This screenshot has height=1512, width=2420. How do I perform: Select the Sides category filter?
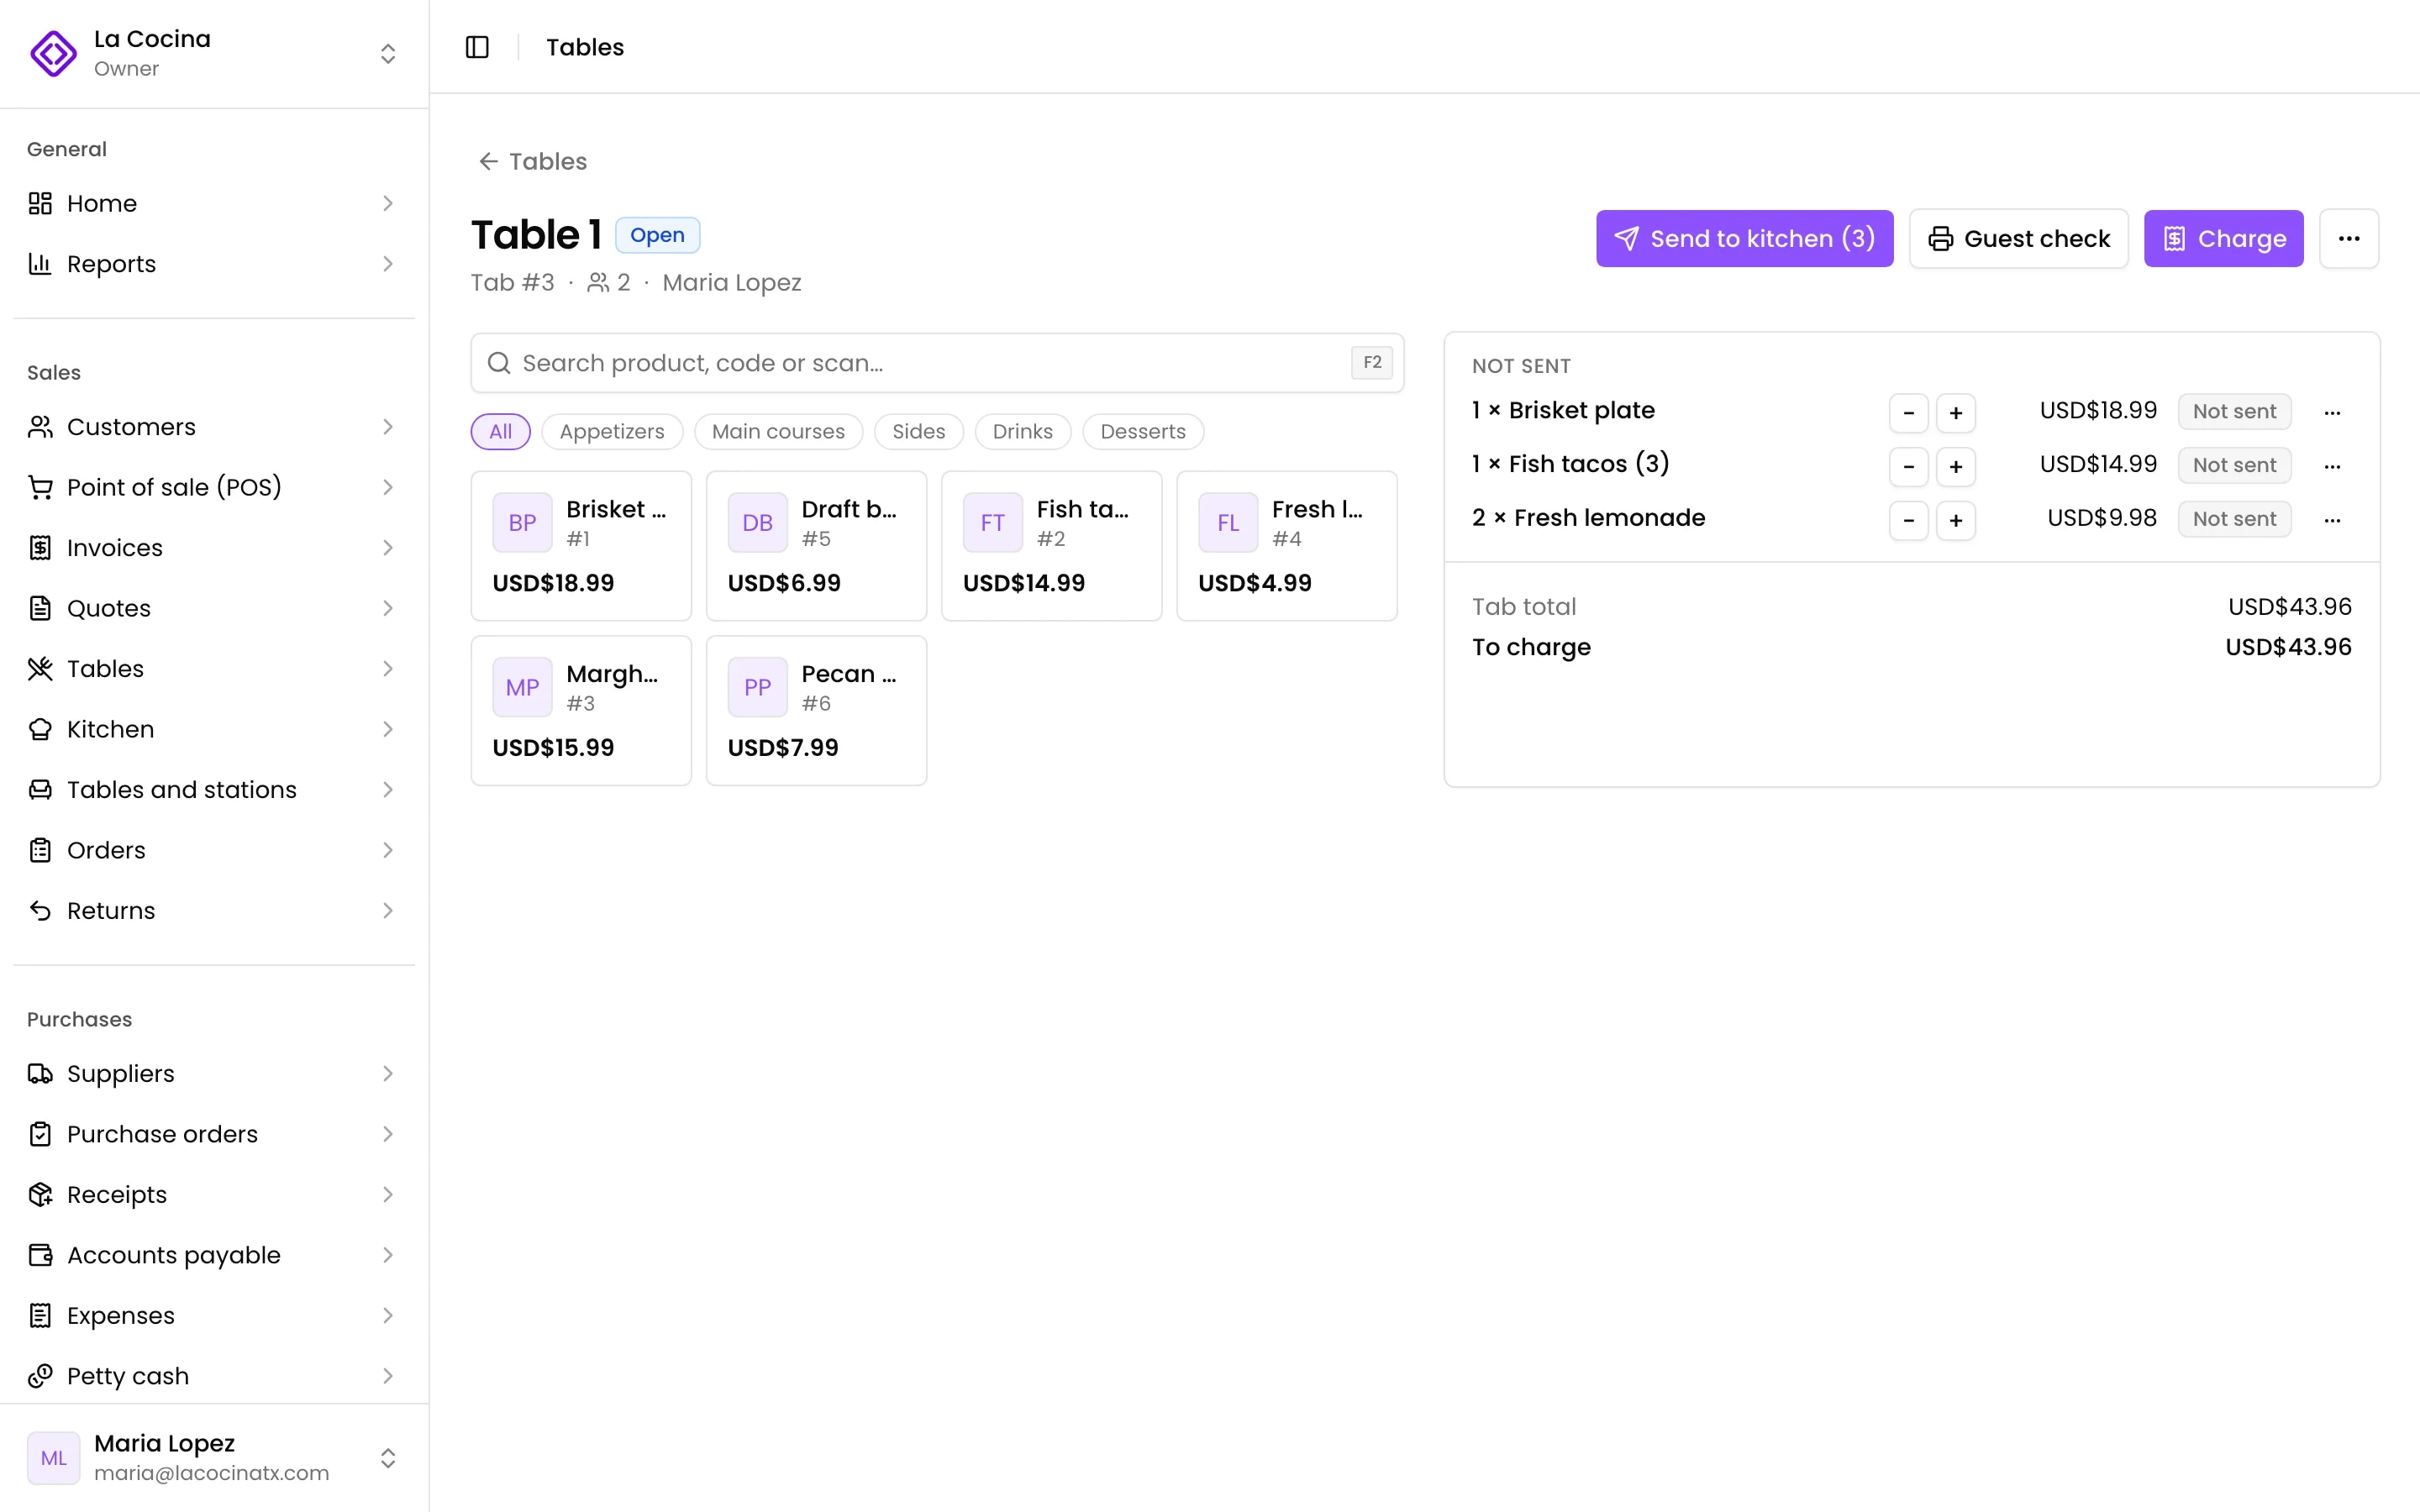(x=918, y=432)
